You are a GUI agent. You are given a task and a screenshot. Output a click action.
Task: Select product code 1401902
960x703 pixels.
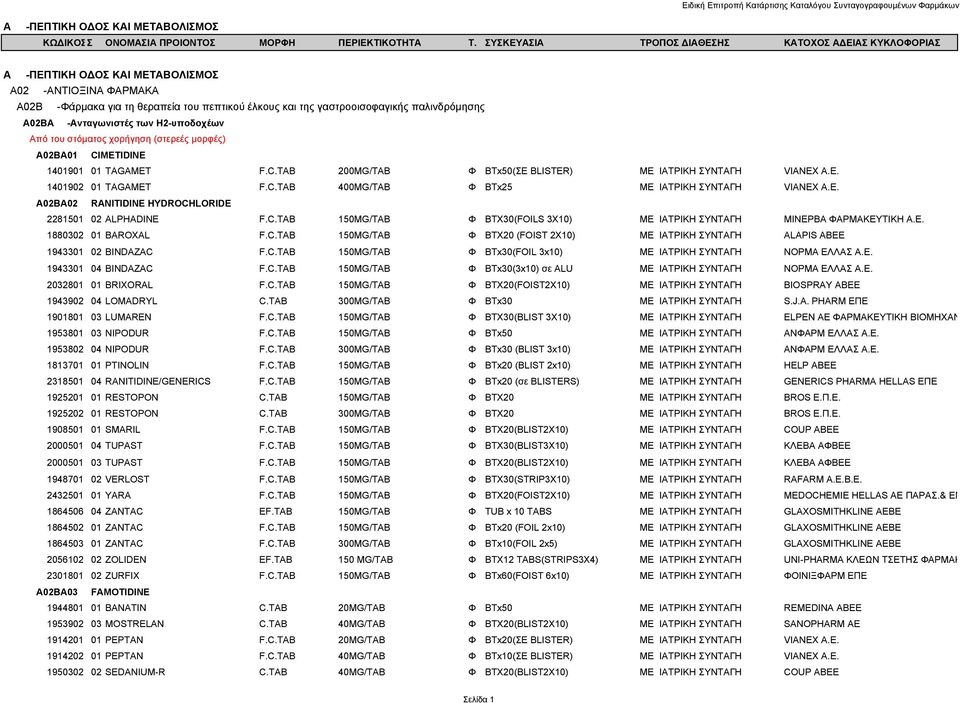pos(65,187)
